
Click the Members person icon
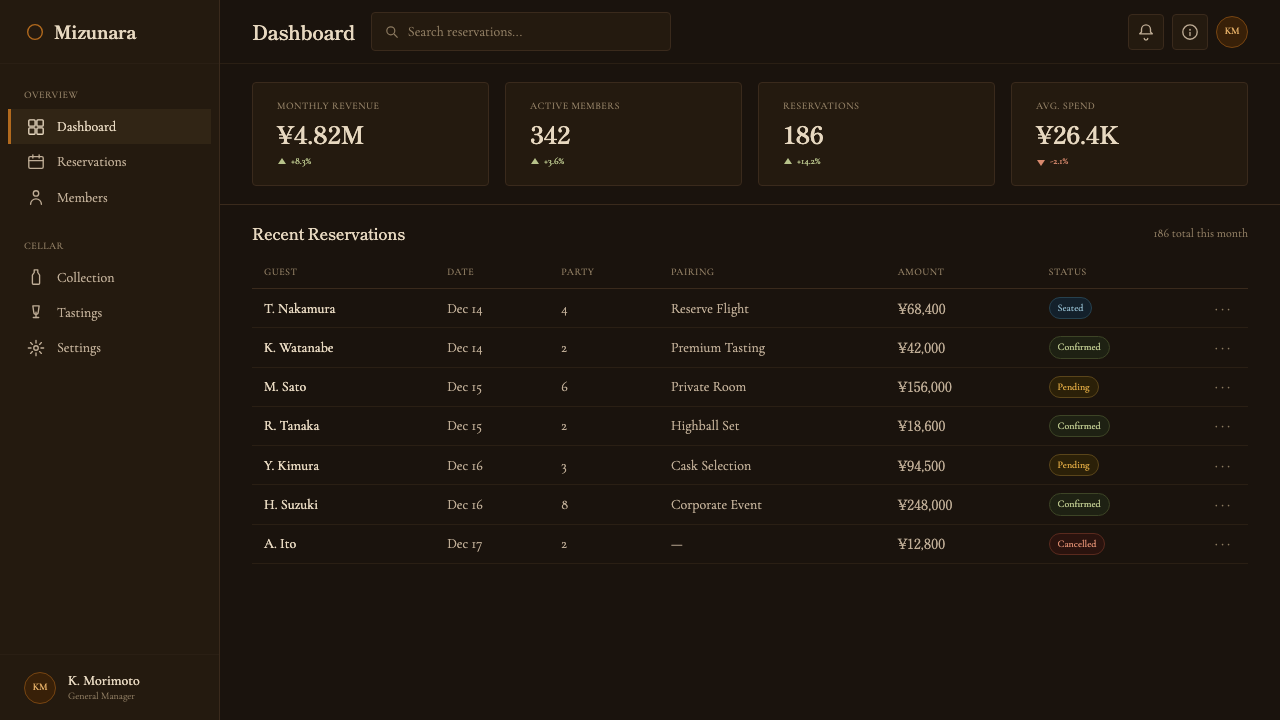click(36, 198)
